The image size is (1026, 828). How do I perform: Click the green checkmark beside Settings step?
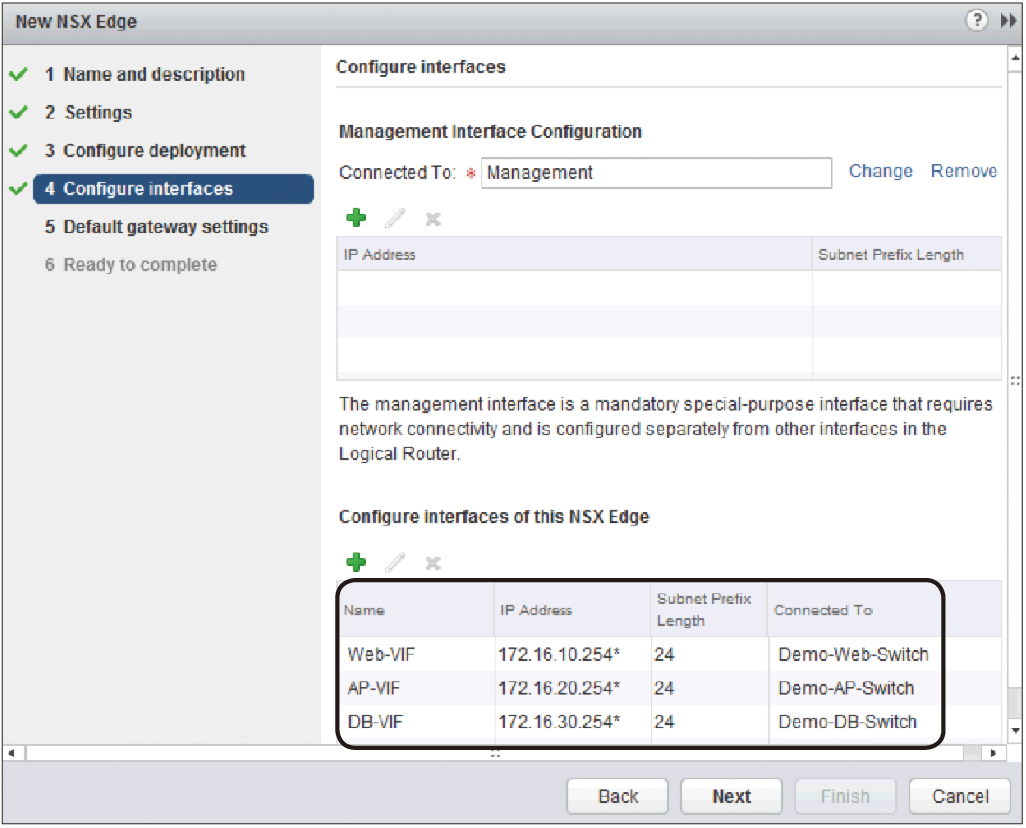pos(18,112)
